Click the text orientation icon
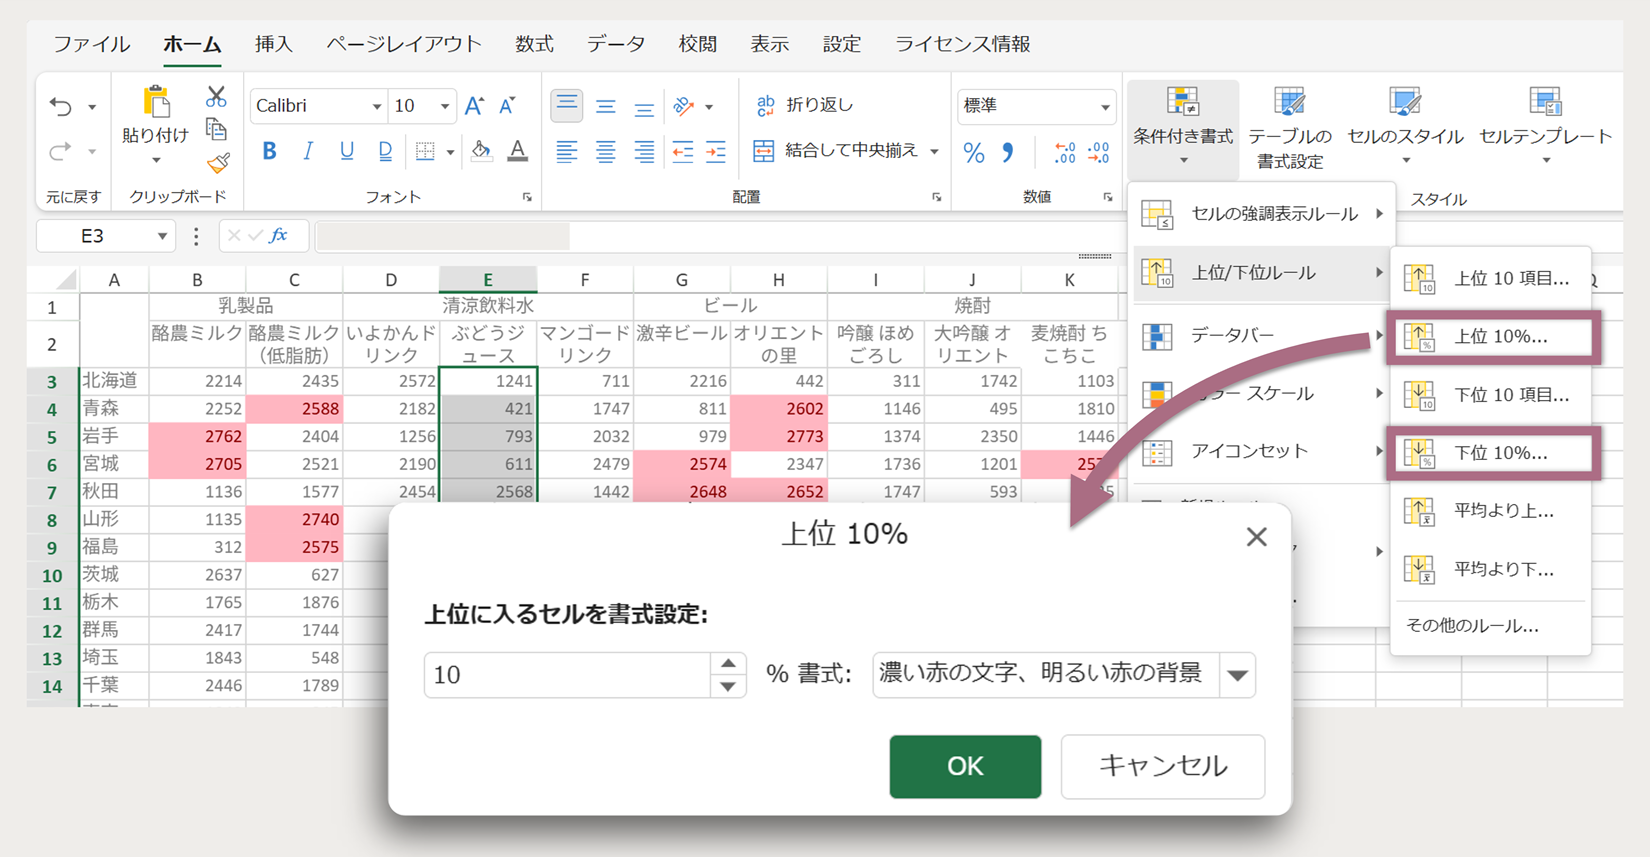Viewport: 1650px width, 857px height. click(x=684, y=106)
